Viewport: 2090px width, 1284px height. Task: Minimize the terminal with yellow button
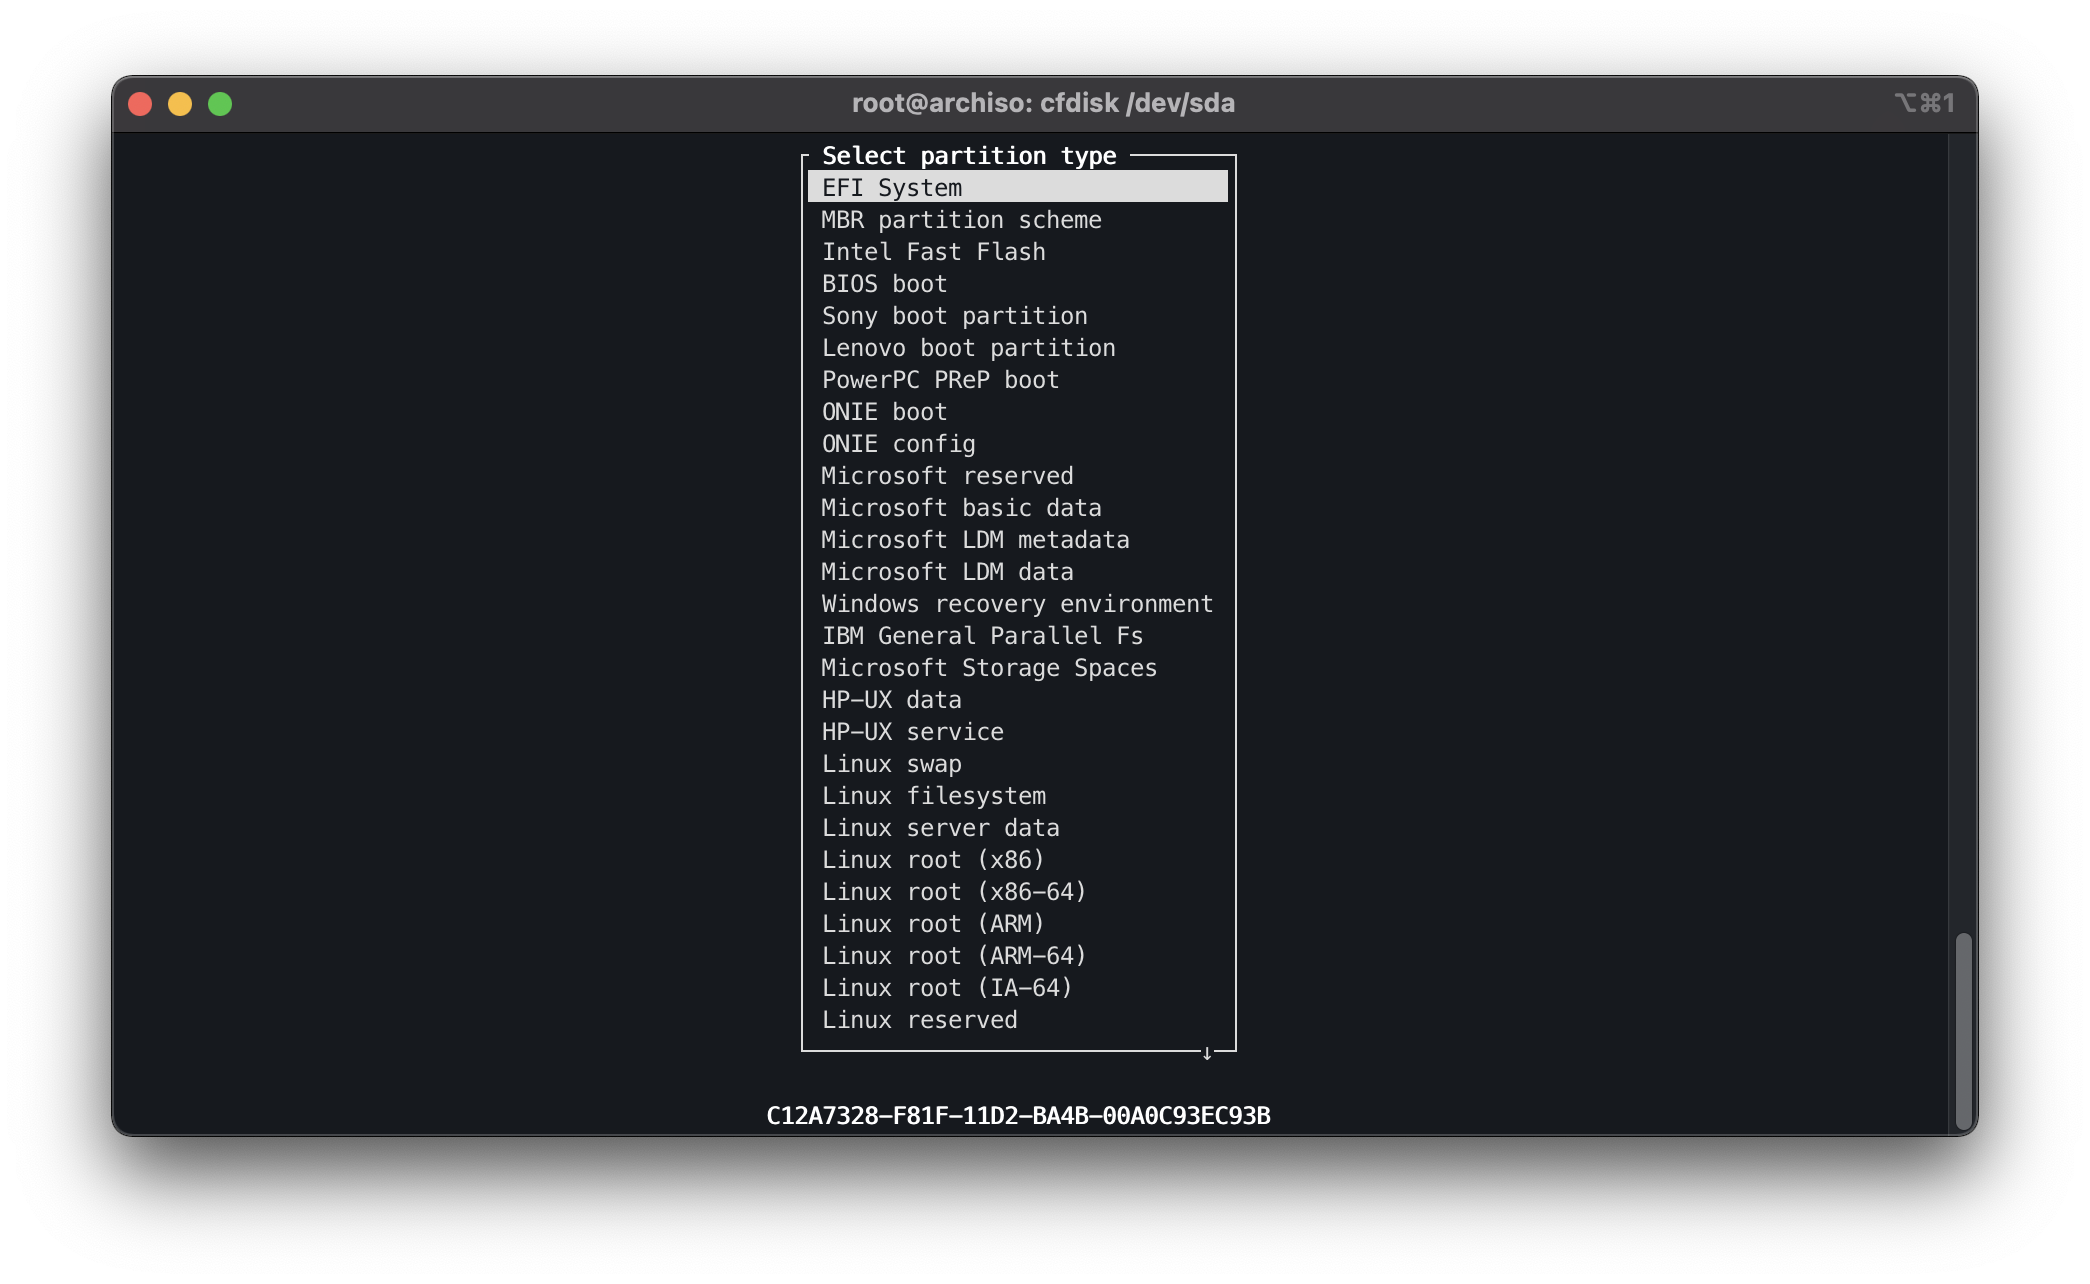click(x=180, y=104)
